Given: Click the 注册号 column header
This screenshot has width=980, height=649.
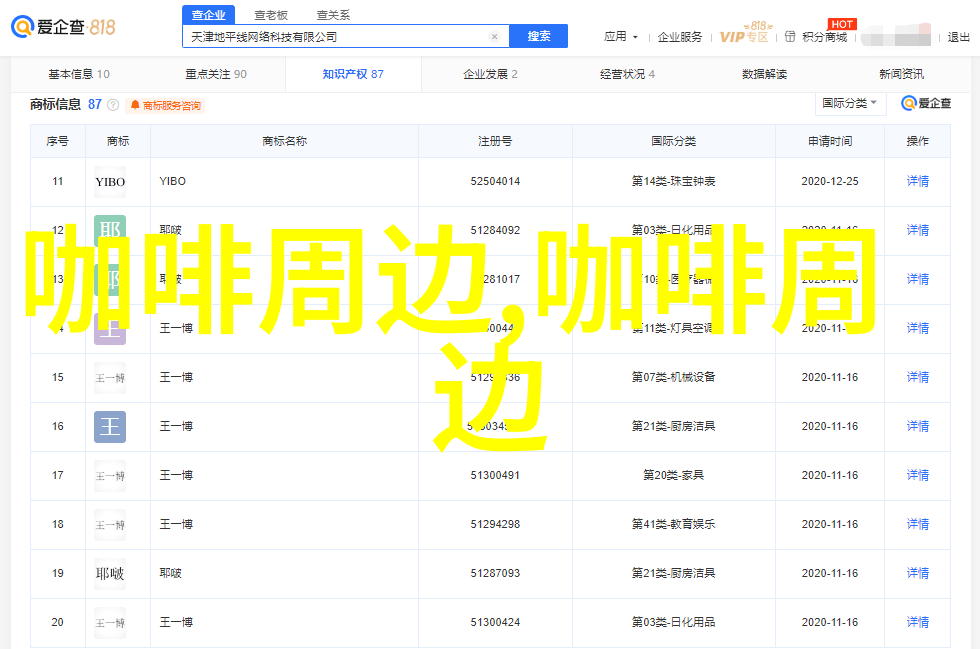Looking at the screenshot, I should coord(495,141).
